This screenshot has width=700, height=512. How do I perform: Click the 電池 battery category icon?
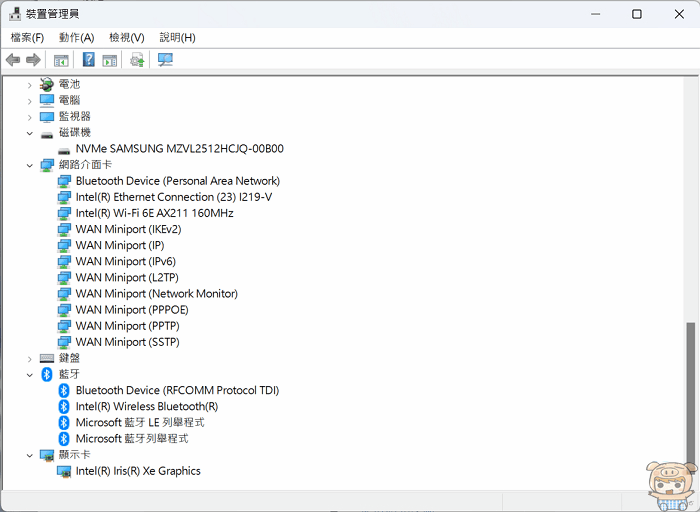click(x=47, y=84)
